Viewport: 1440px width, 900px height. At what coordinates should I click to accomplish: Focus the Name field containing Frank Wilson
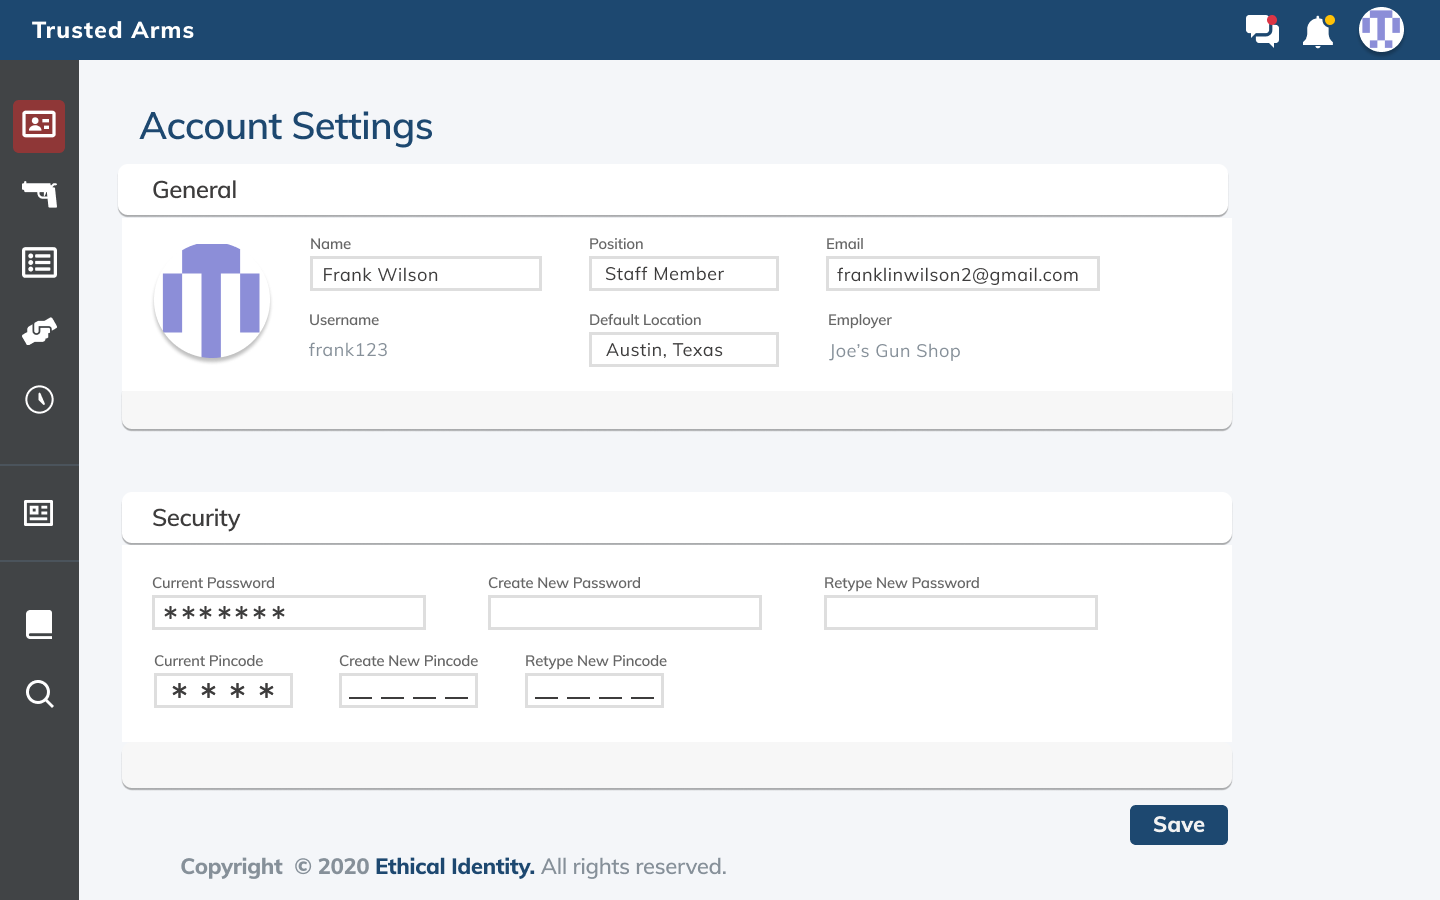pos(426,274)
